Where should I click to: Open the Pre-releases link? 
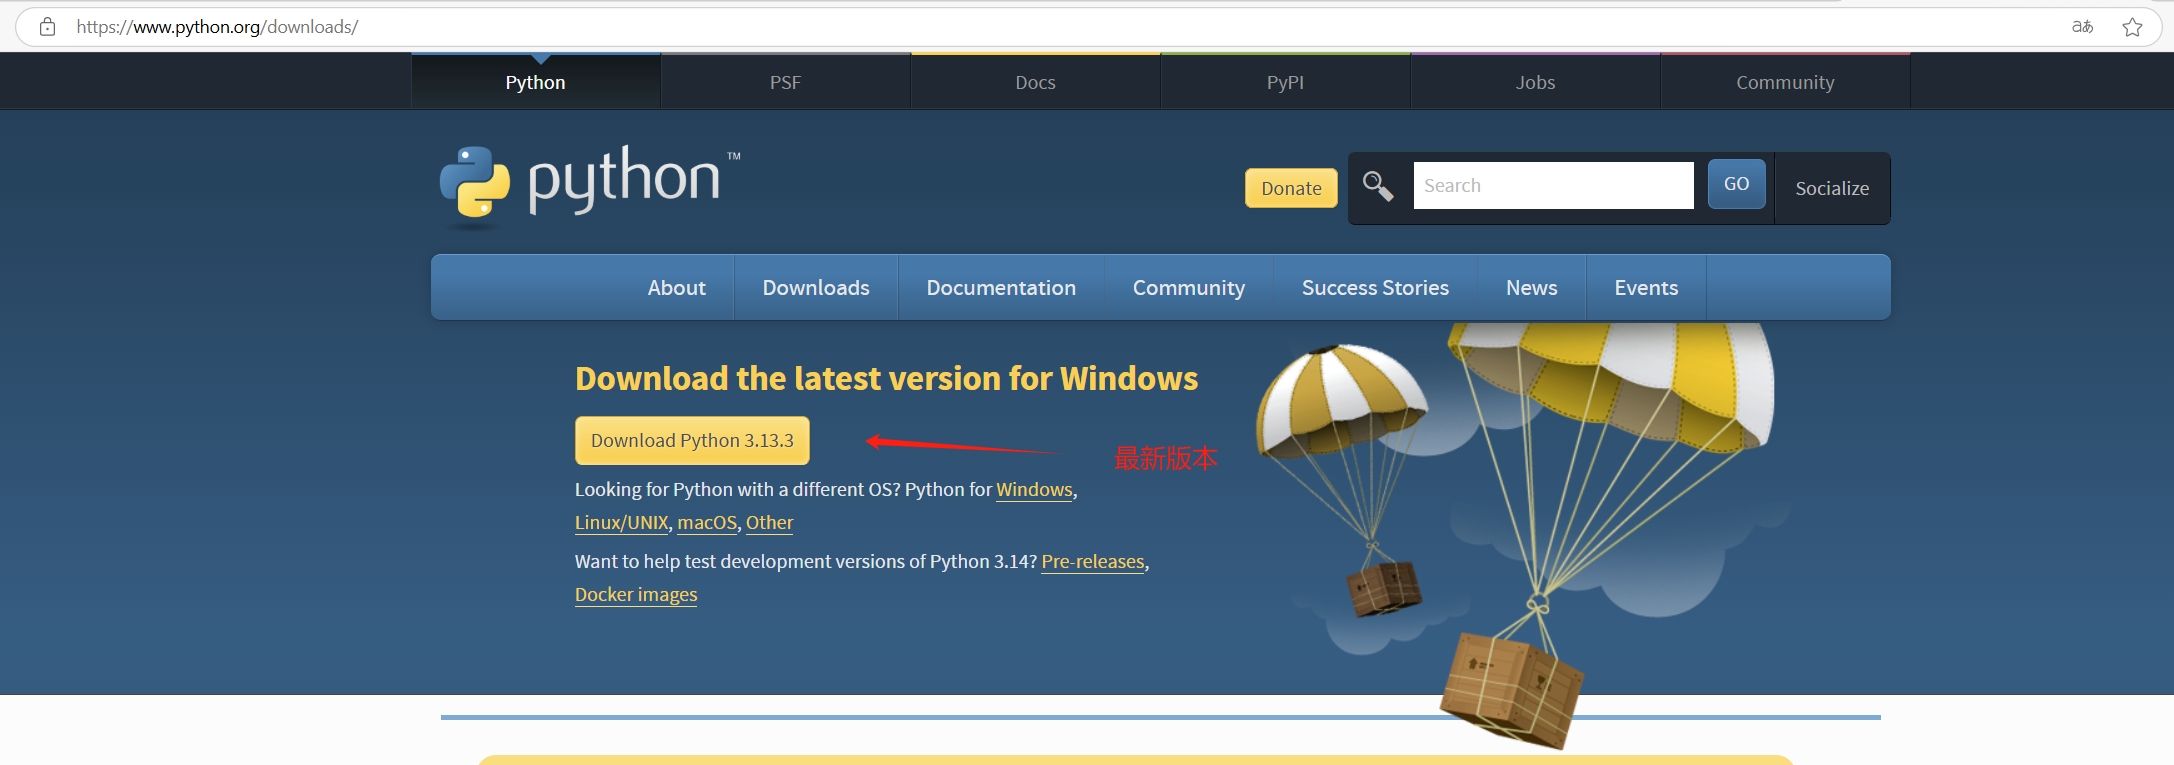pyautogui.click(x=1092, y=562)
